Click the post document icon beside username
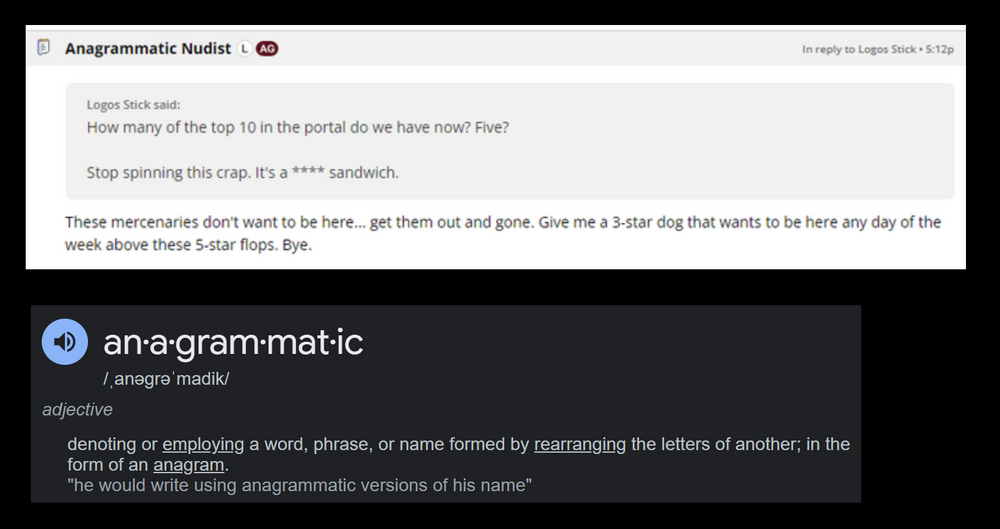 pos(43,48)
